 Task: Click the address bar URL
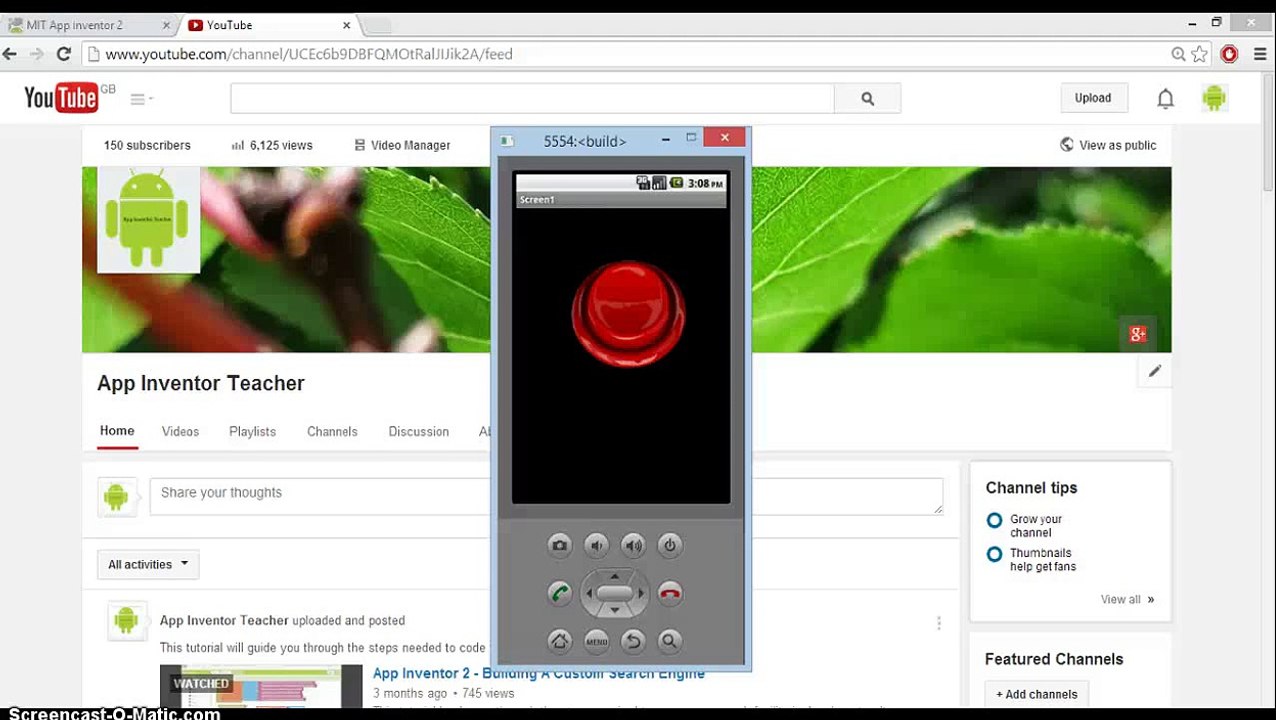pyautogui.click(x=309, y=54)
